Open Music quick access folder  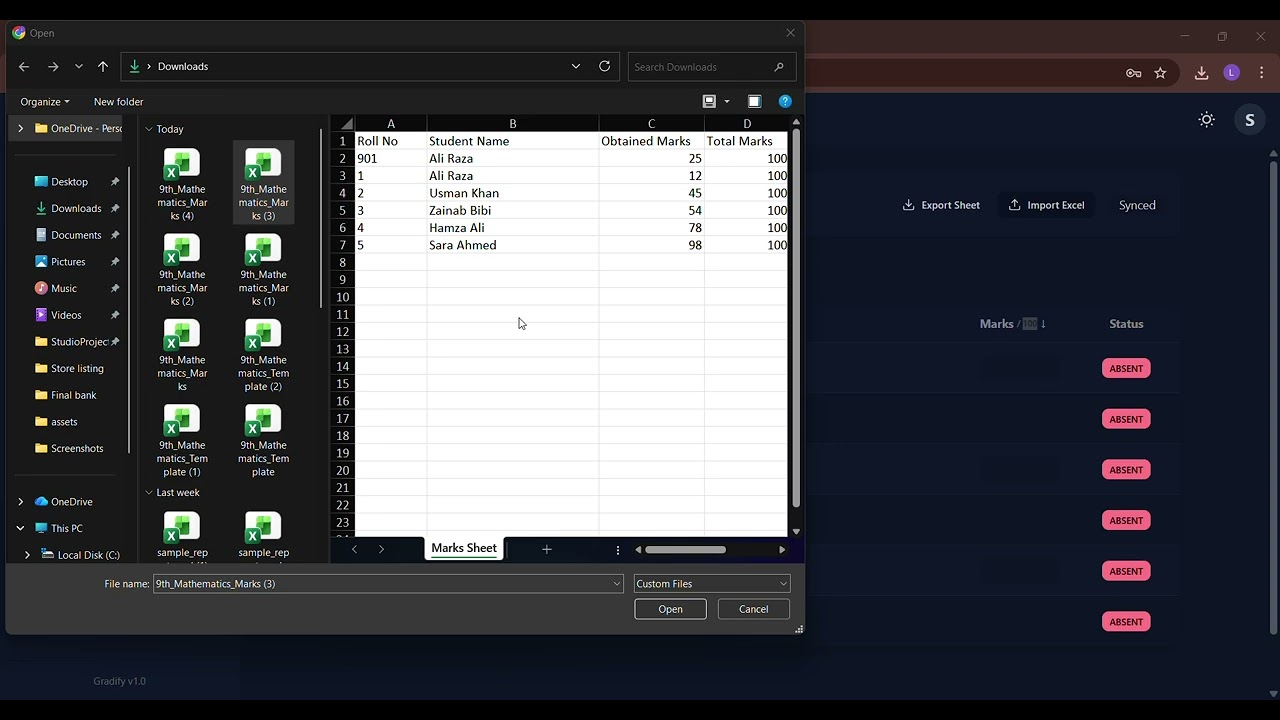[x=64, y=288]
